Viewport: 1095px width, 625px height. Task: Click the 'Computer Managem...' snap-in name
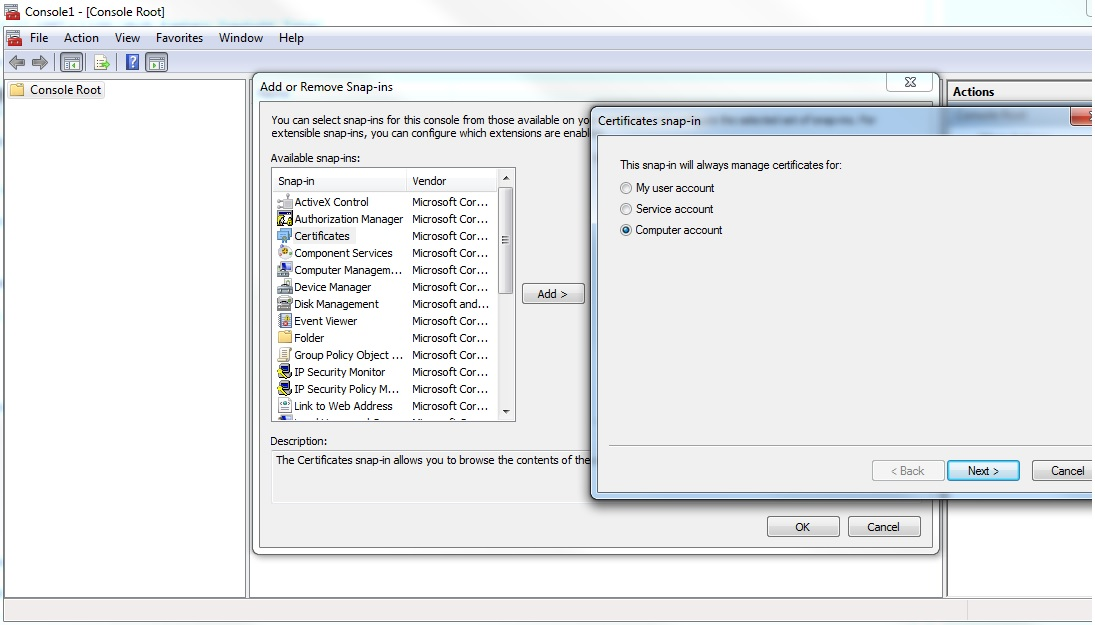[x=348, y=270]
